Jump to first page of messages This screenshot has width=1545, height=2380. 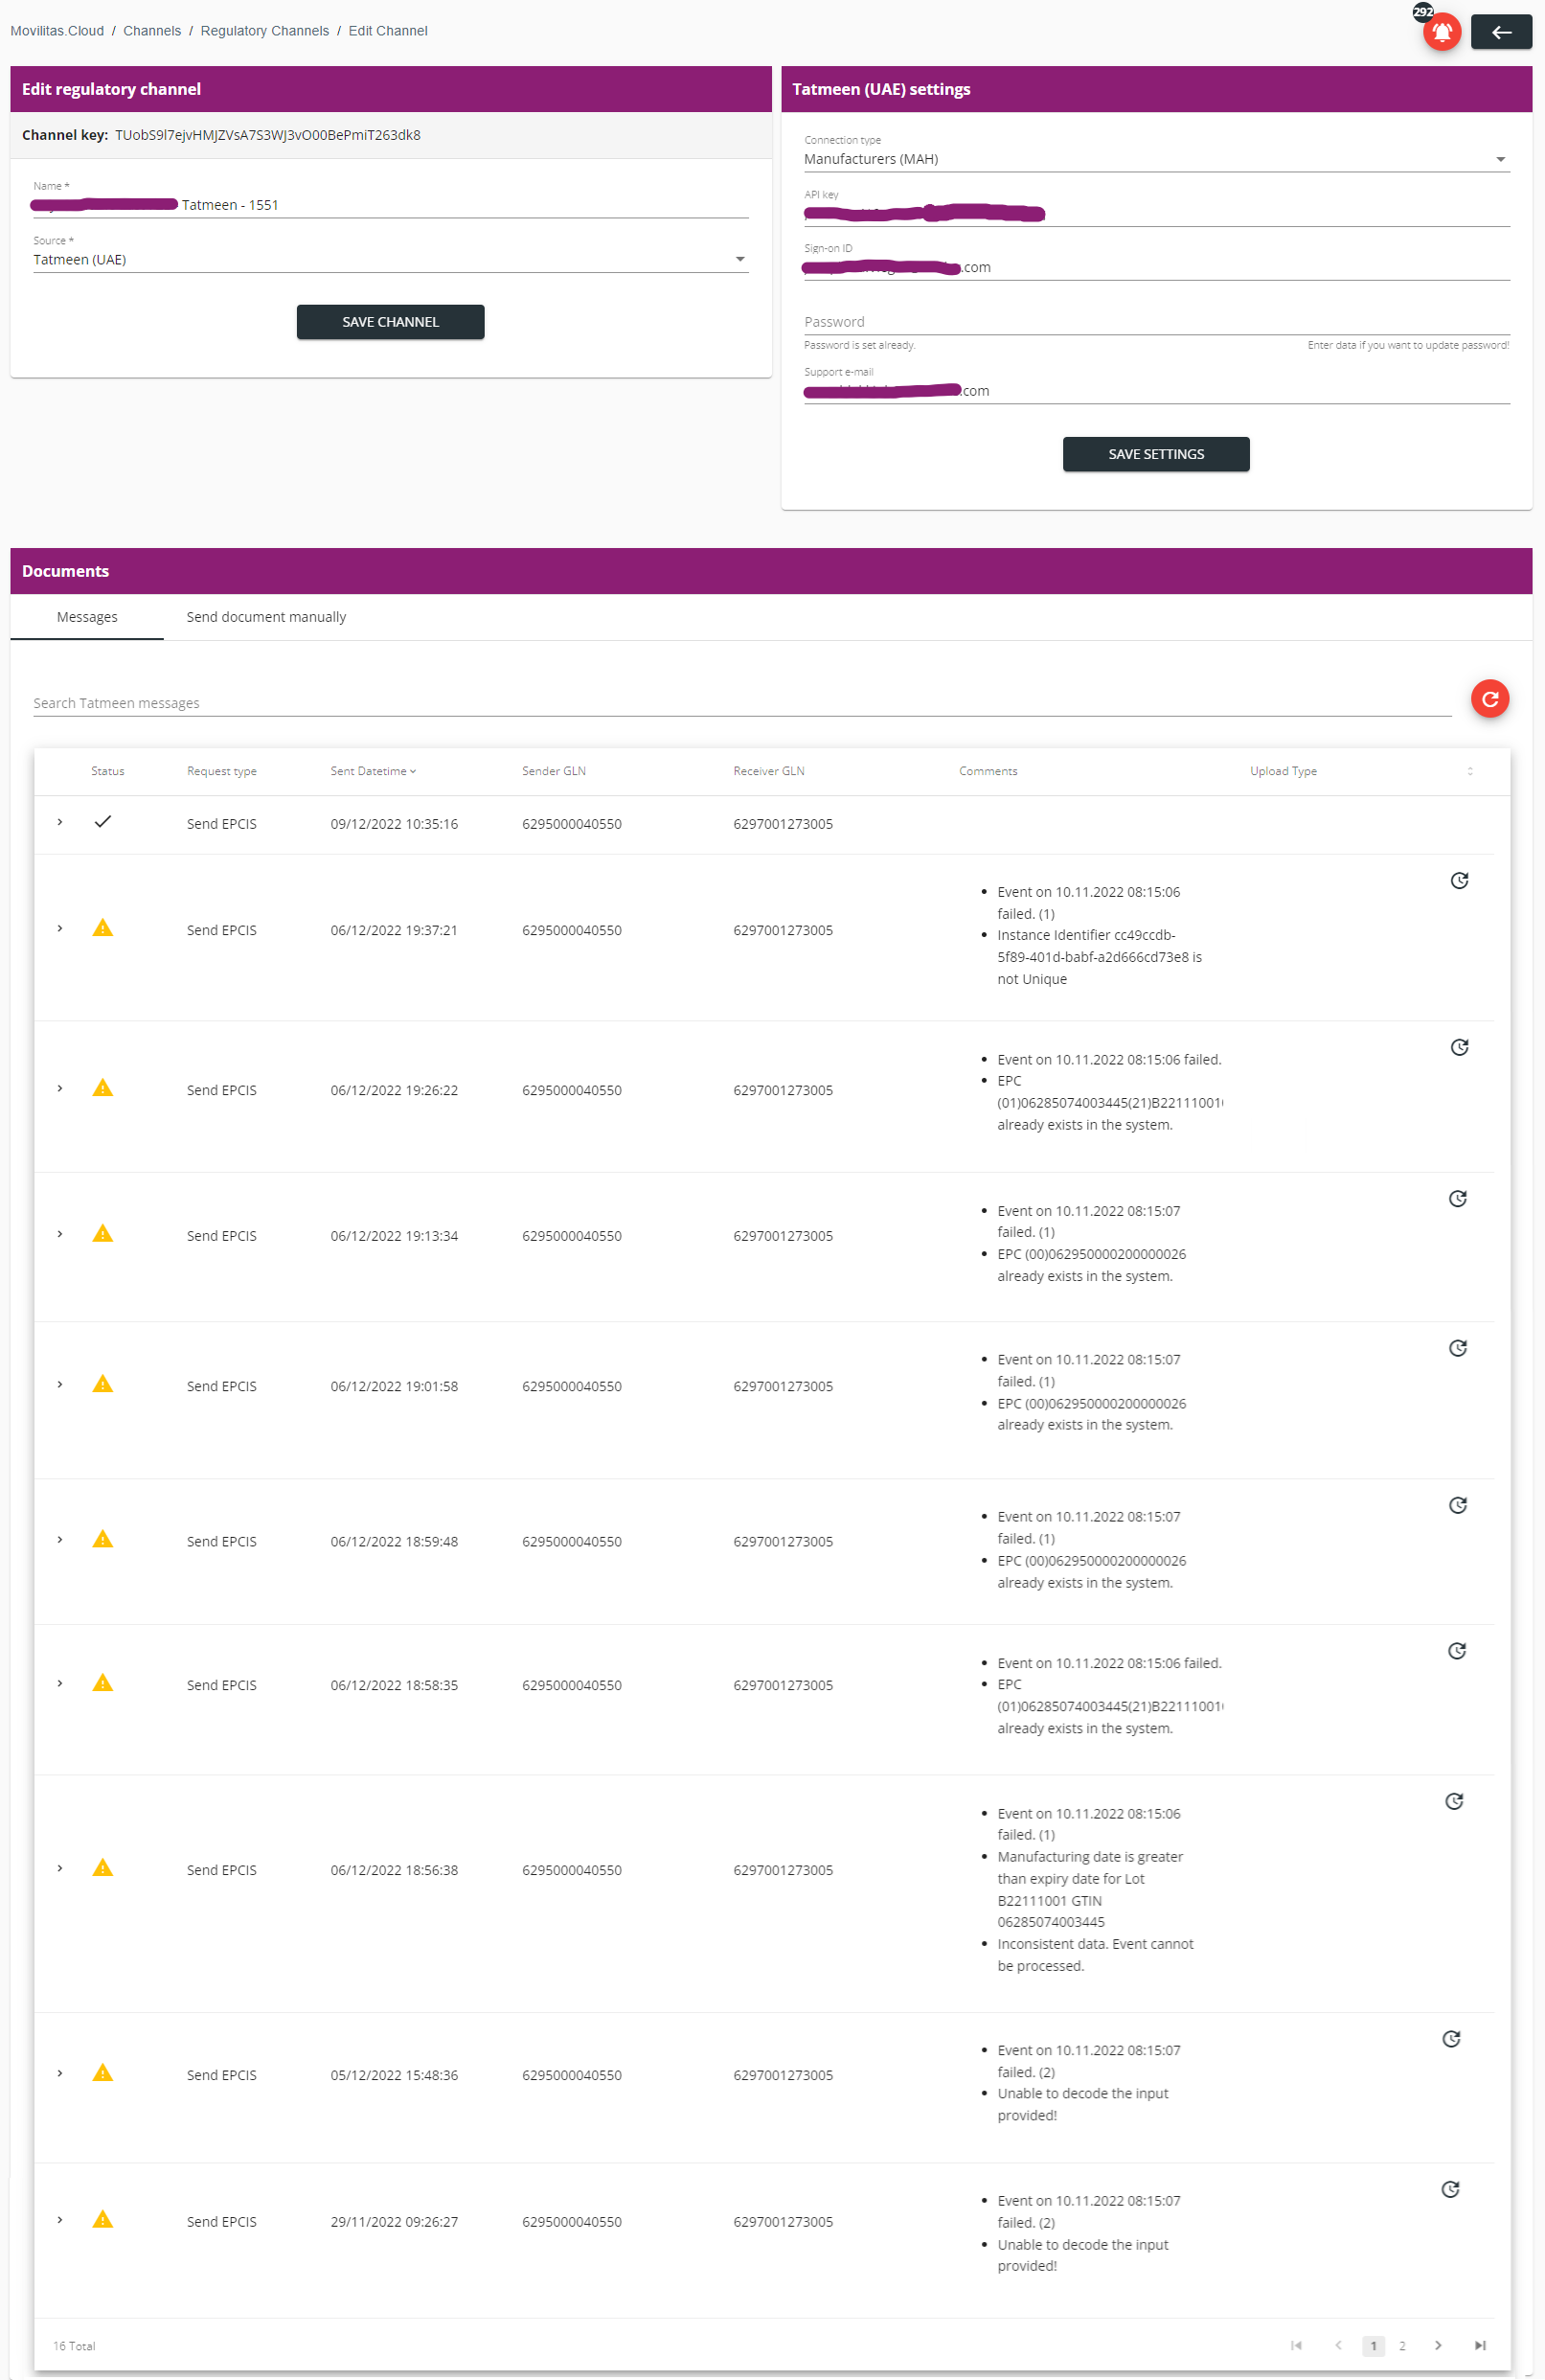click(x=1296, y=2345)
